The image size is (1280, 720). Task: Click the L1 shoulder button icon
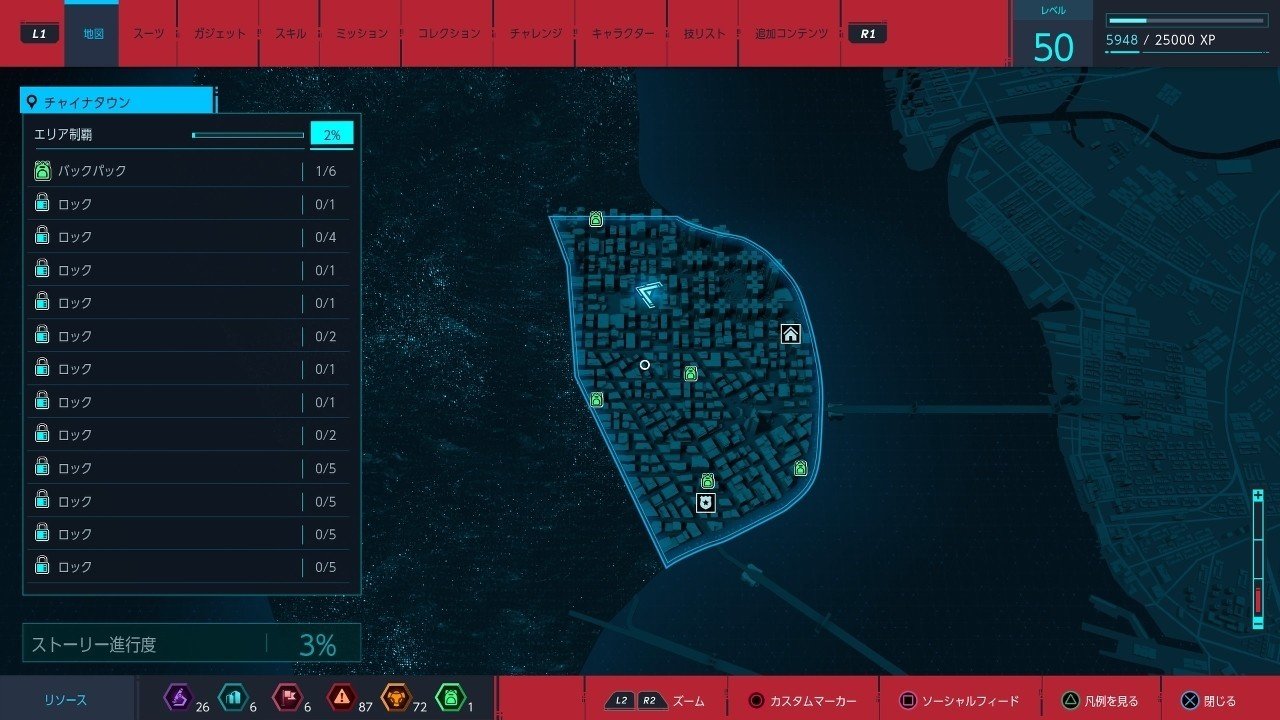(x=39, y=34)
